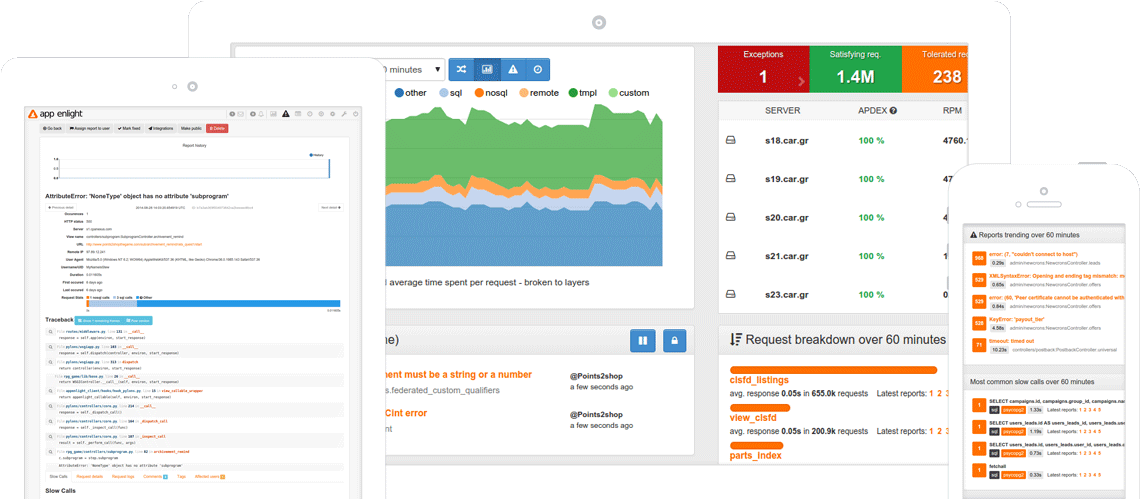Click the lock button beside pause
This screenshot has width=1140, height=499.
[674, 340]
